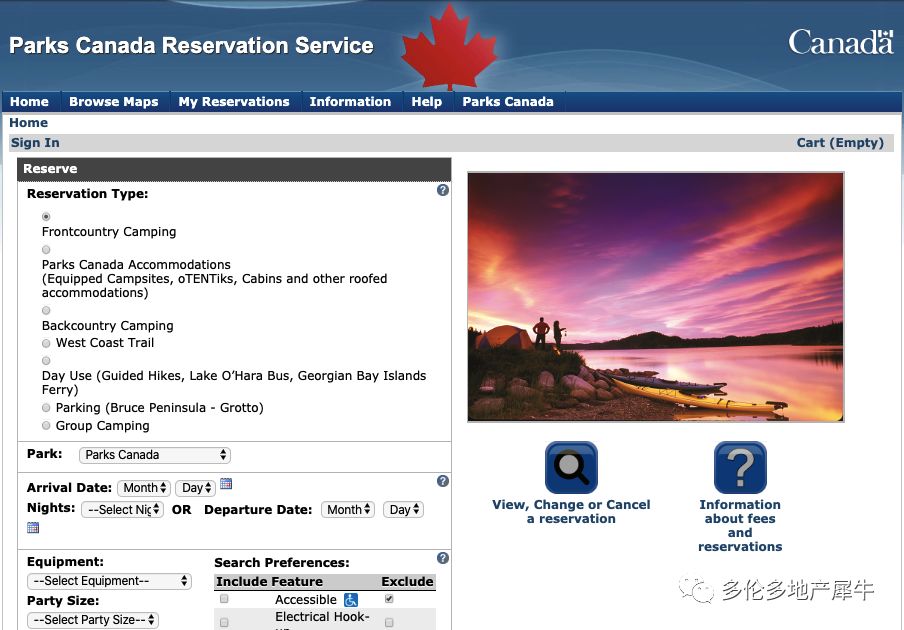Check Include box for Accessible feature

tap(224, 599)
